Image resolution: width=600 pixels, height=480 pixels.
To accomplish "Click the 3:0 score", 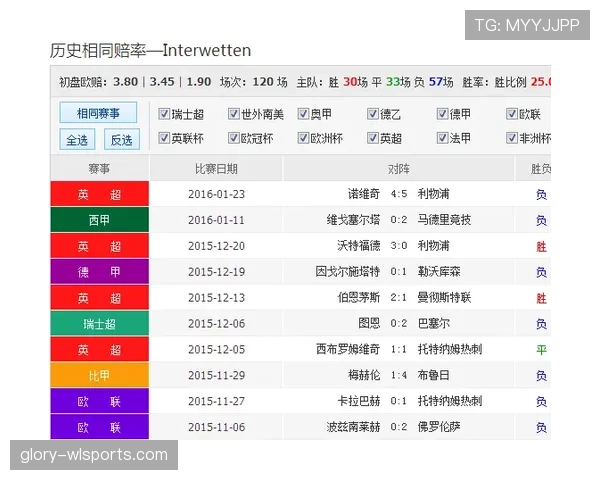I will [399, 246].
